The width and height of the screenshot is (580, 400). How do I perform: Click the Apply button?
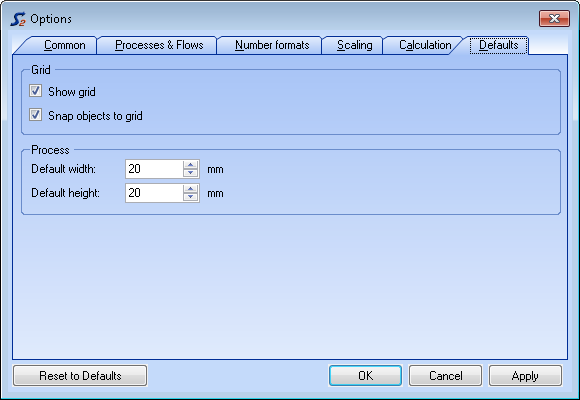pyautogui.click(x=525, y=376)
